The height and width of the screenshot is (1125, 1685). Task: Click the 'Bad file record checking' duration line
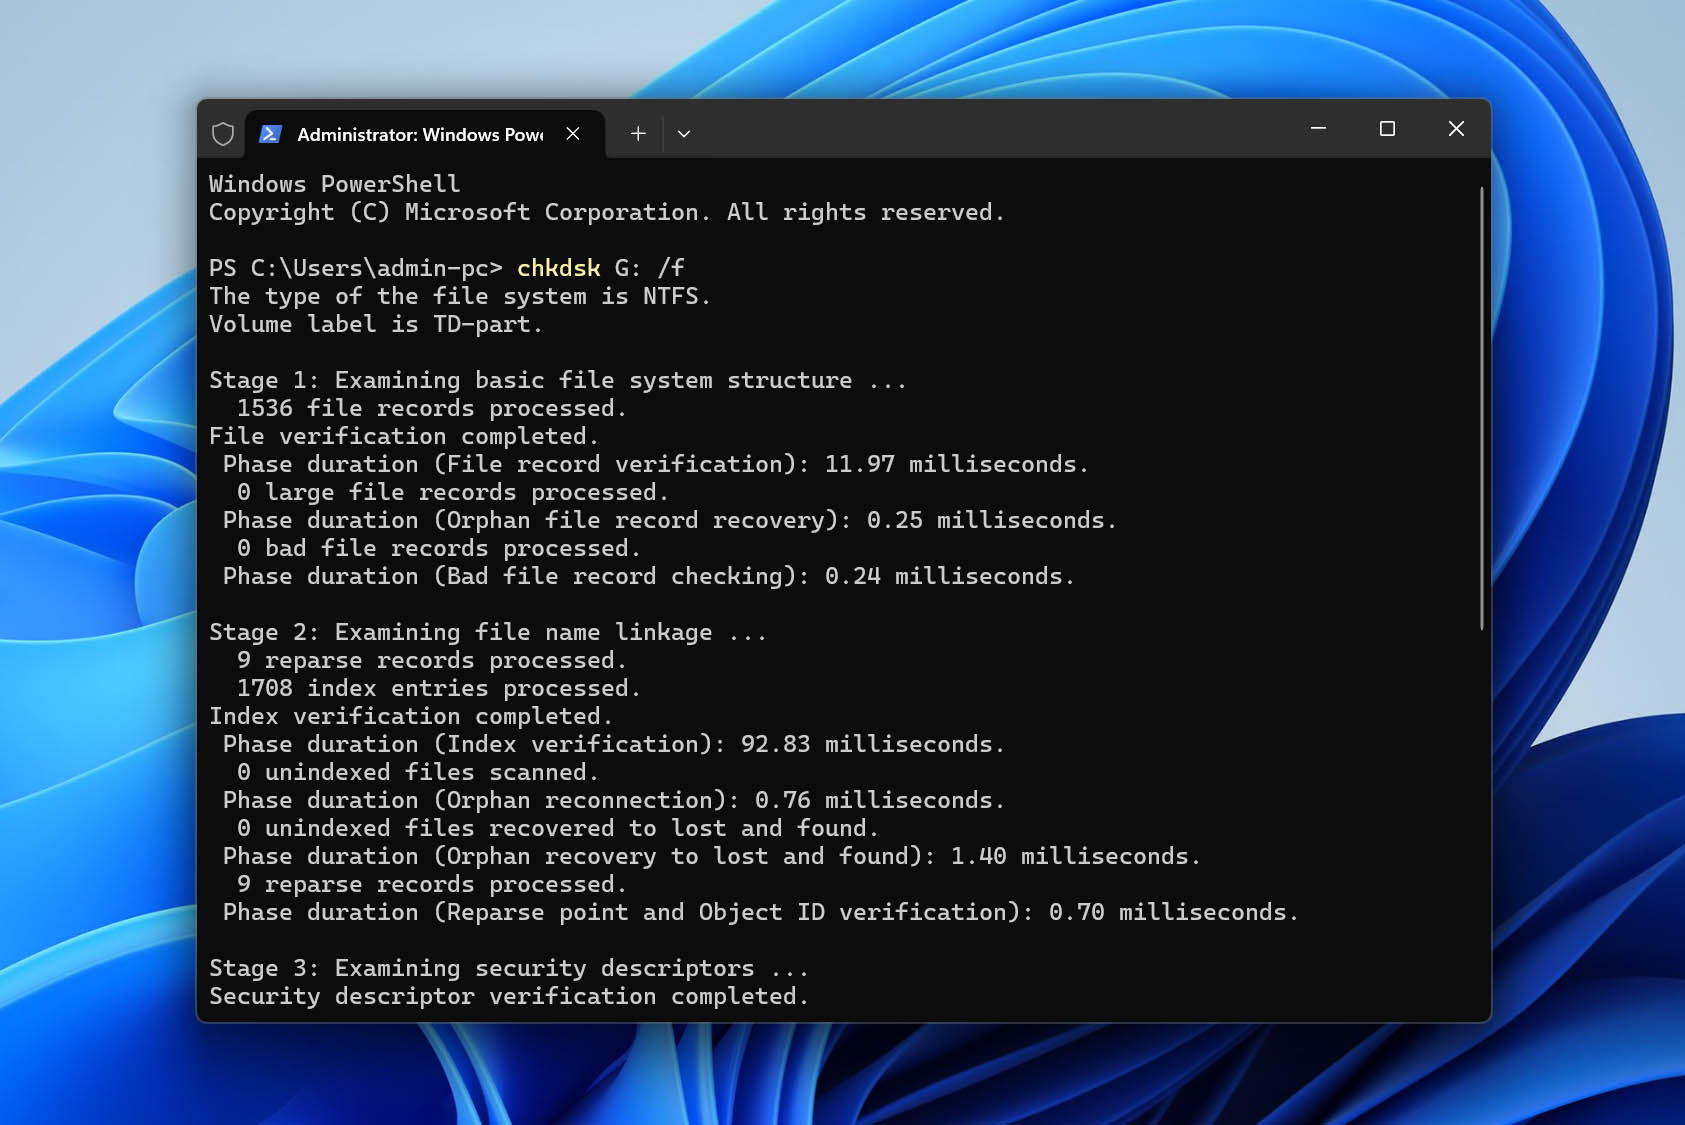pyautogui.click(x=648, y=576)
